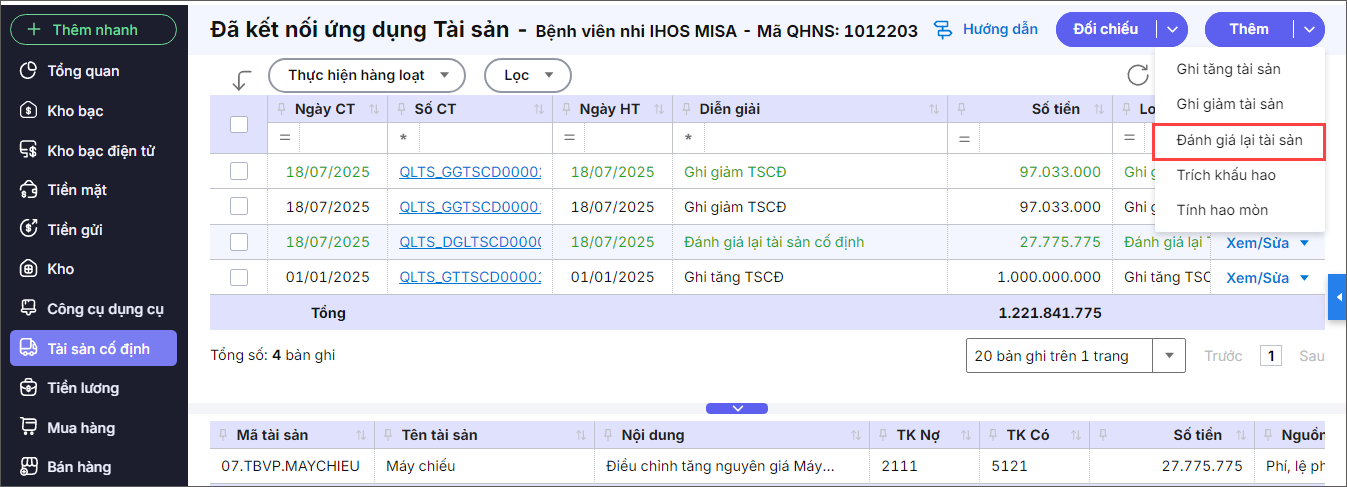Image resolution: width=1347 pixels, height=487 pixels.
Task: Go to page 1 in pagination
Action: (x=1271, y=355)
